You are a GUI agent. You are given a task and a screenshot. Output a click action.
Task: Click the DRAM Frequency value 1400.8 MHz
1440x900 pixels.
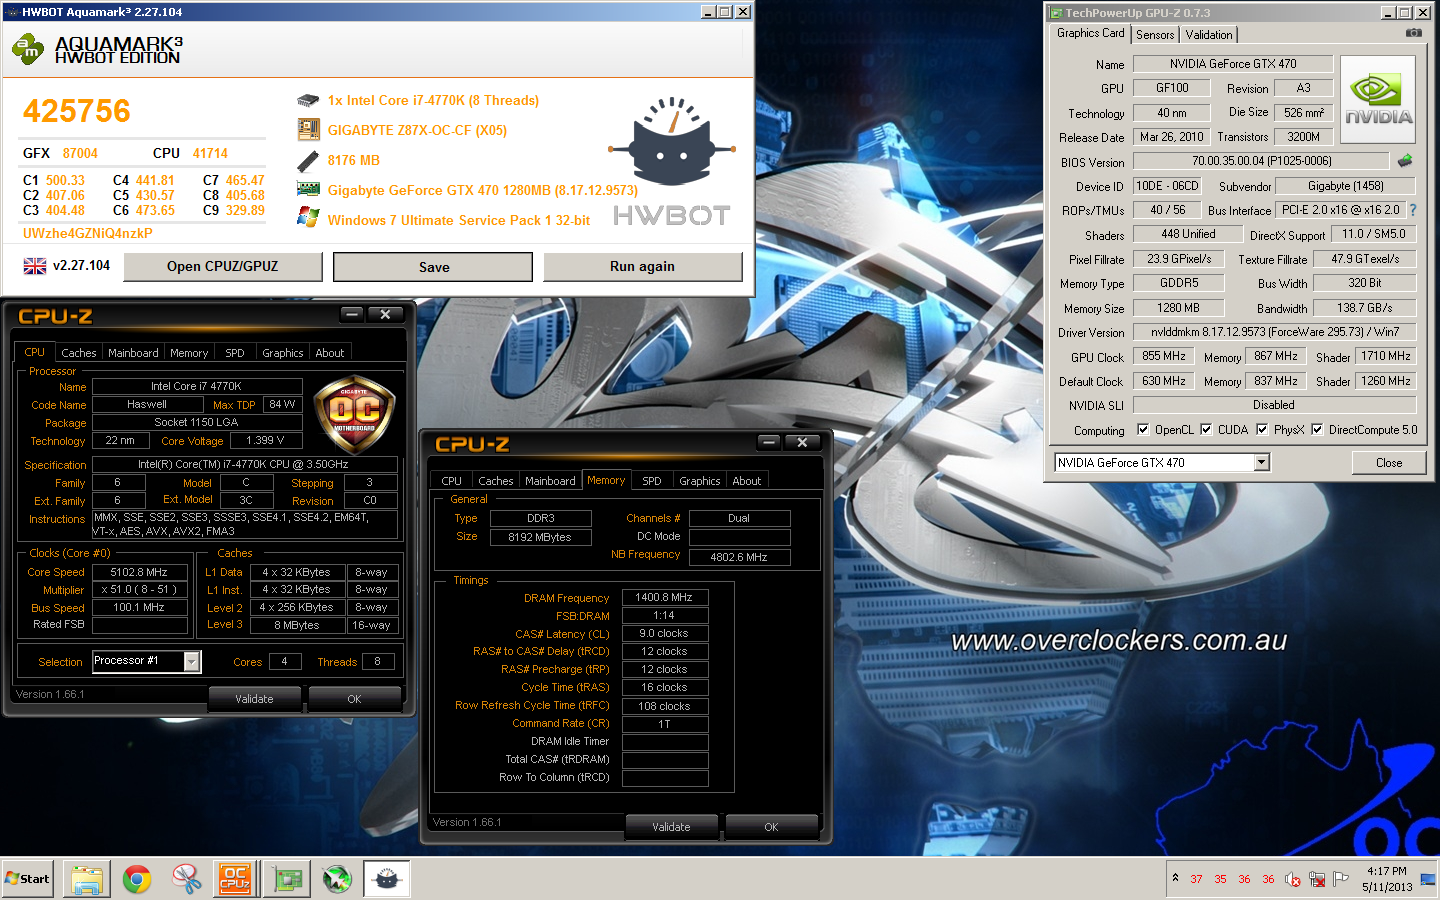[x=664, y=597]
